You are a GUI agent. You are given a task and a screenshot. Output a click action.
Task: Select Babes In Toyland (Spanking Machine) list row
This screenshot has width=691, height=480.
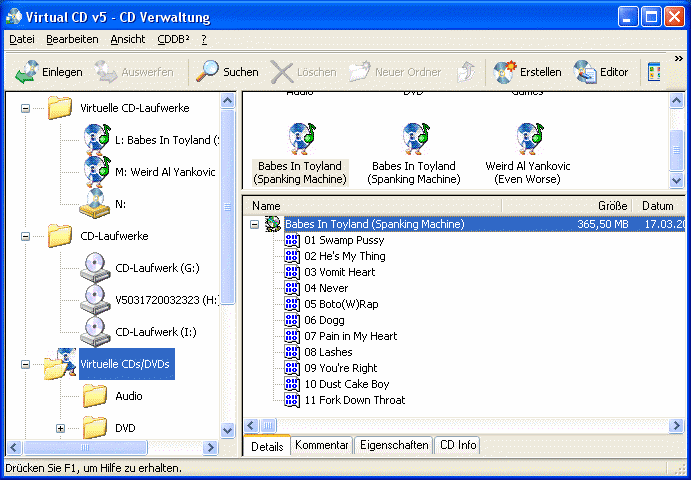coord(484,224)
